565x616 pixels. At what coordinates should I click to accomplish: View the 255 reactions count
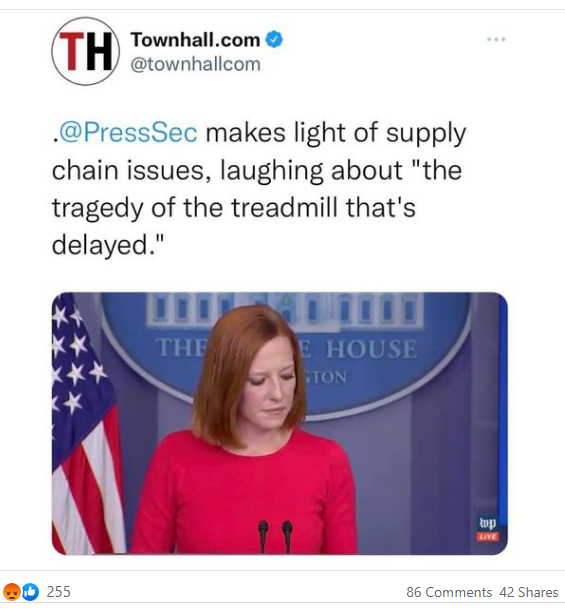59,592
